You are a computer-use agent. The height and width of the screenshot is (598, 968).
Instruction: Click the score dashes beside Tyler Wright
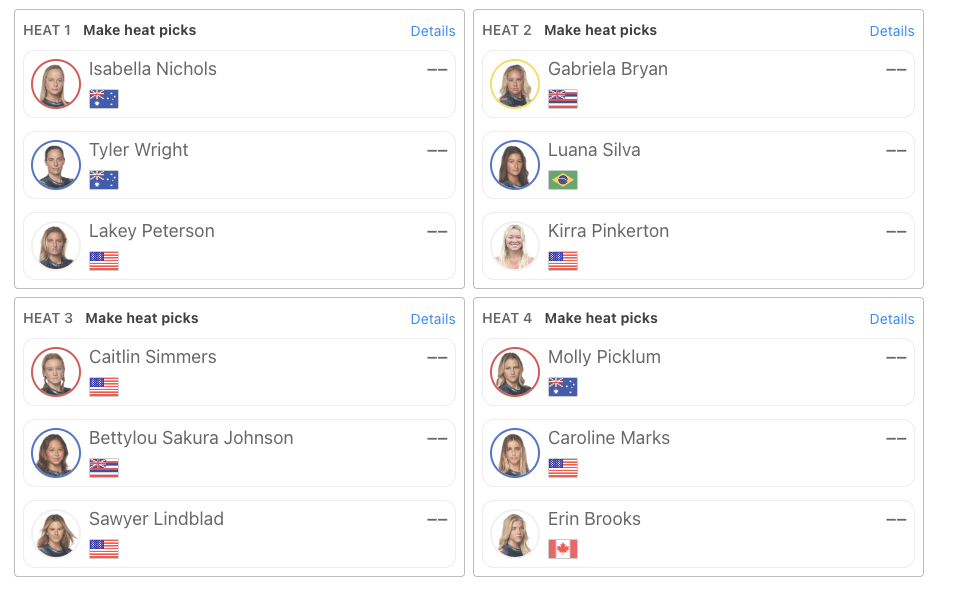click(437, 151)
